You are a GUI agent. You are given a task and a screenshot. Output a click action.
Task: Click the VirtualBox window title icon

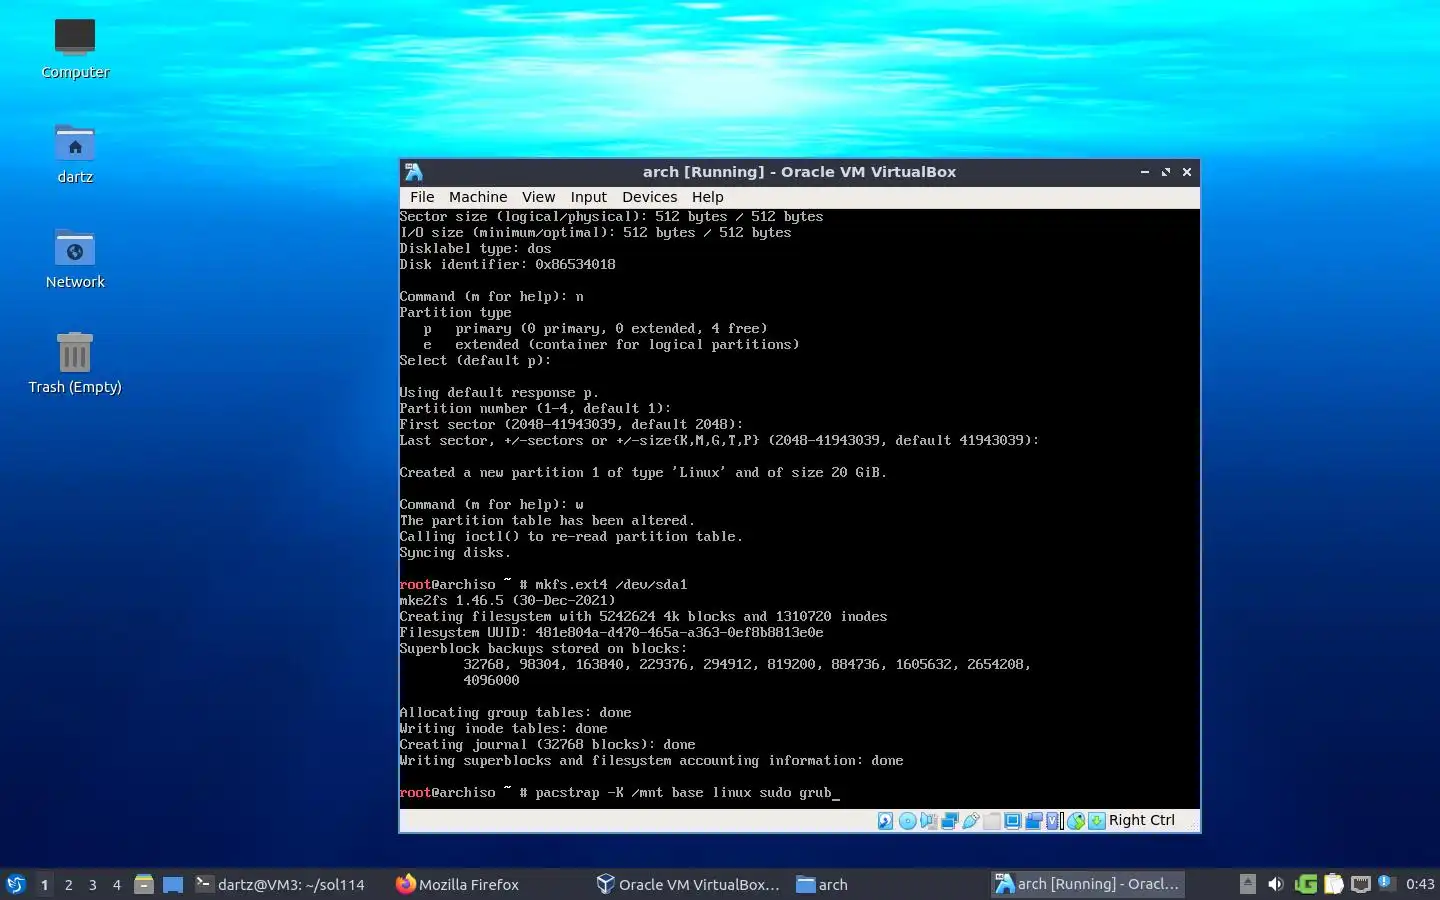tap(414, 172)
